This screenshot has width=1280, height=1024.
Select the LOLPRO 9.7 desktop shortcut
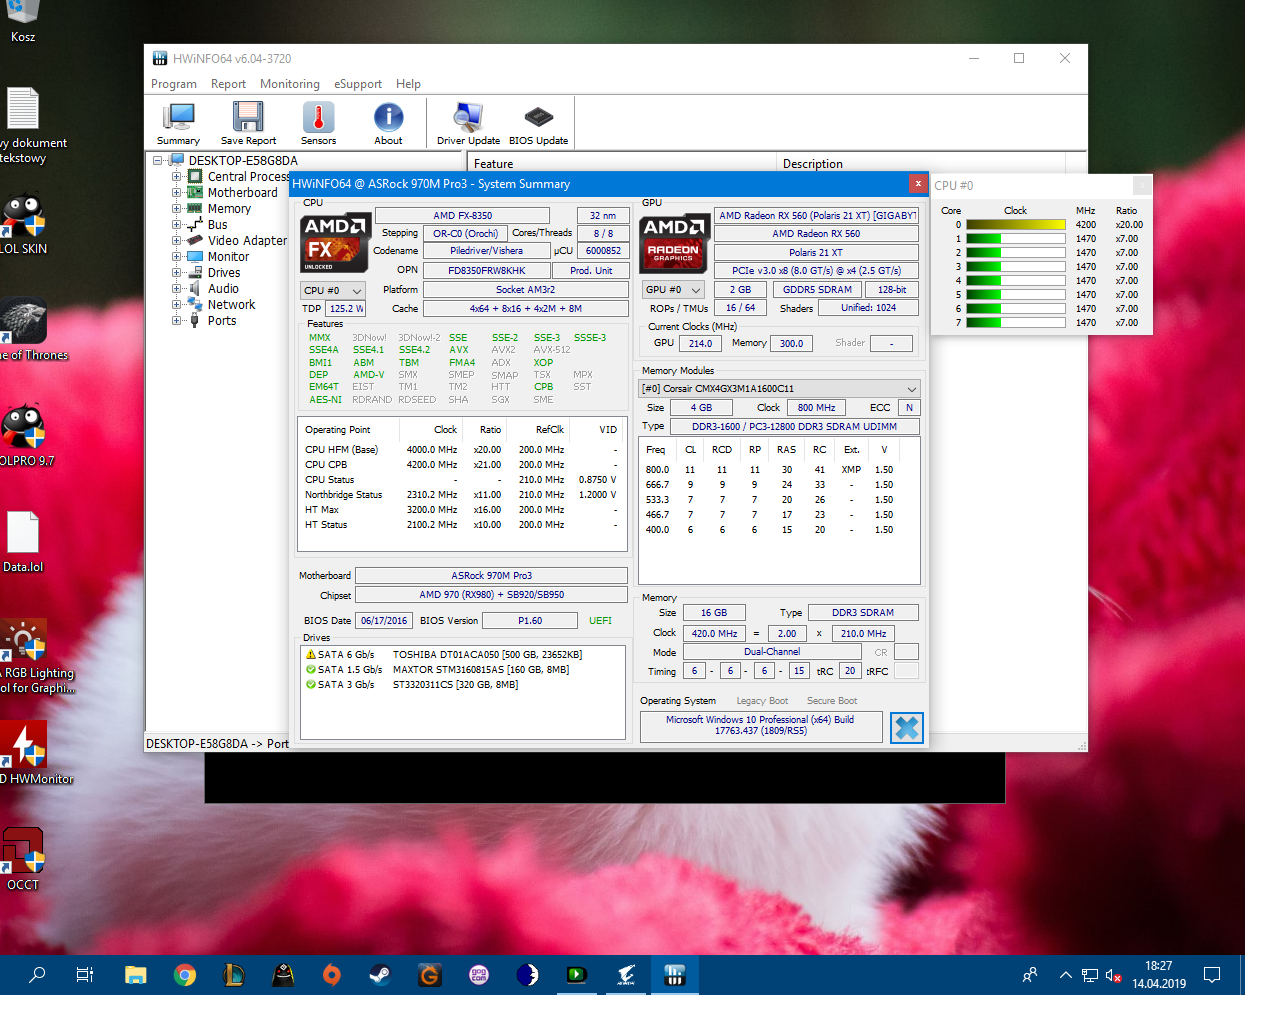[x=25, y=436]
